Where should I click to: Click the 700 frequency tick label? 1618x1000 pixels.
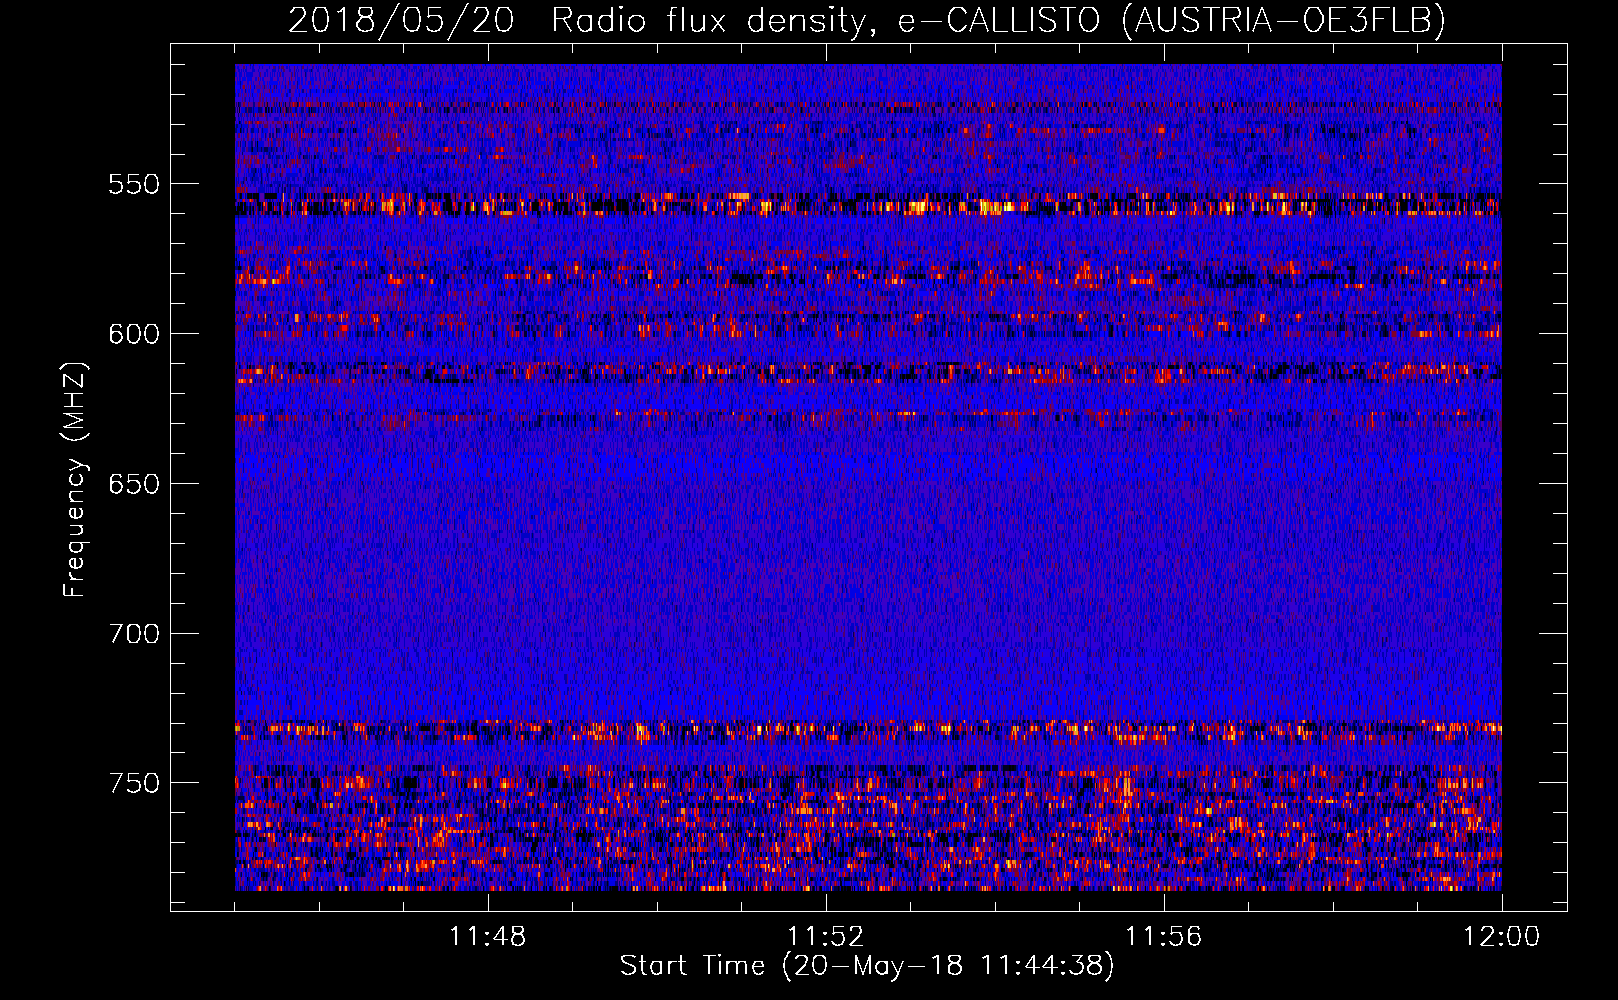coord(133,634)
